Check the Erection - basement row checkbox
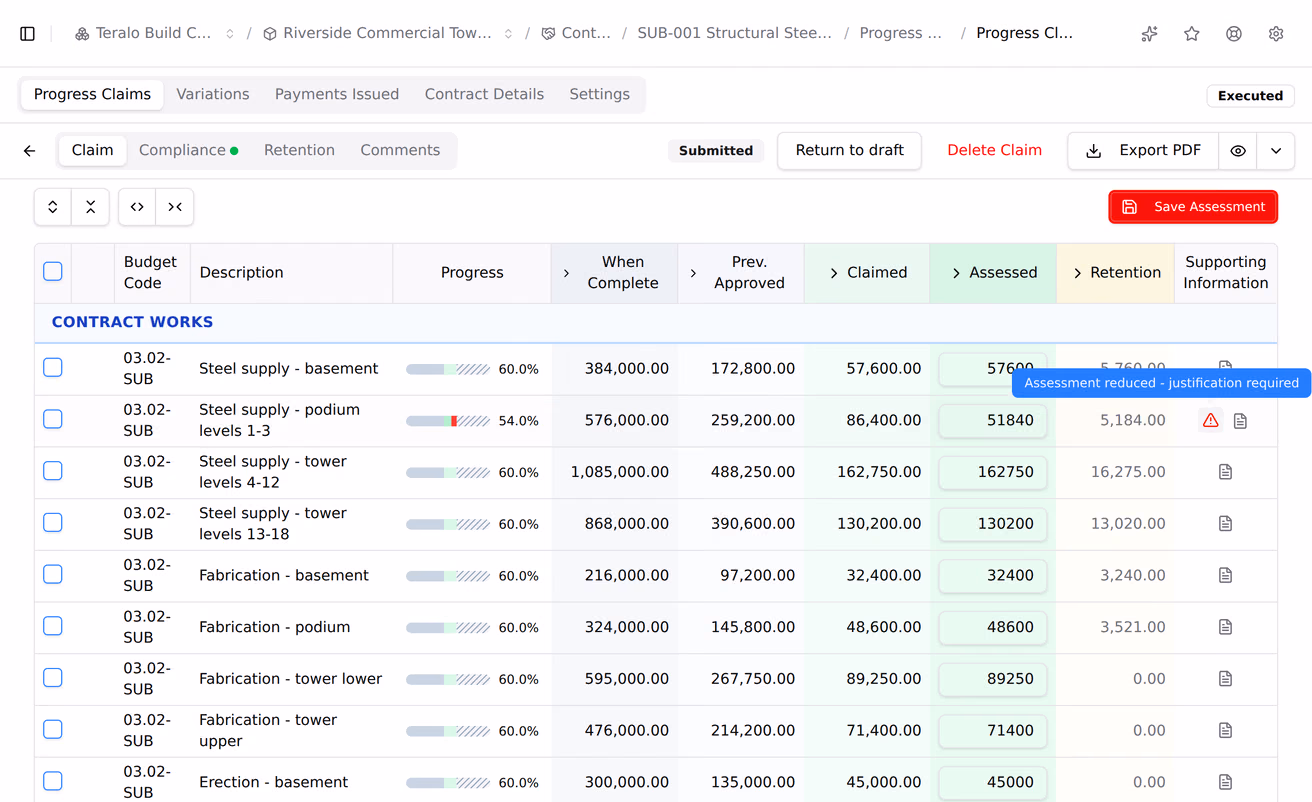The image size is (1312, 802). [x=53, y=781]
